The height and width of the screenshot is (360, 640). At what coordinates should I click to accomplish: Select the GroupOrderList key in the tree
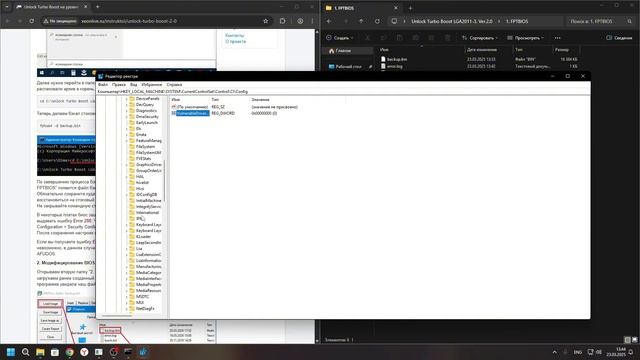pos(149,171)
